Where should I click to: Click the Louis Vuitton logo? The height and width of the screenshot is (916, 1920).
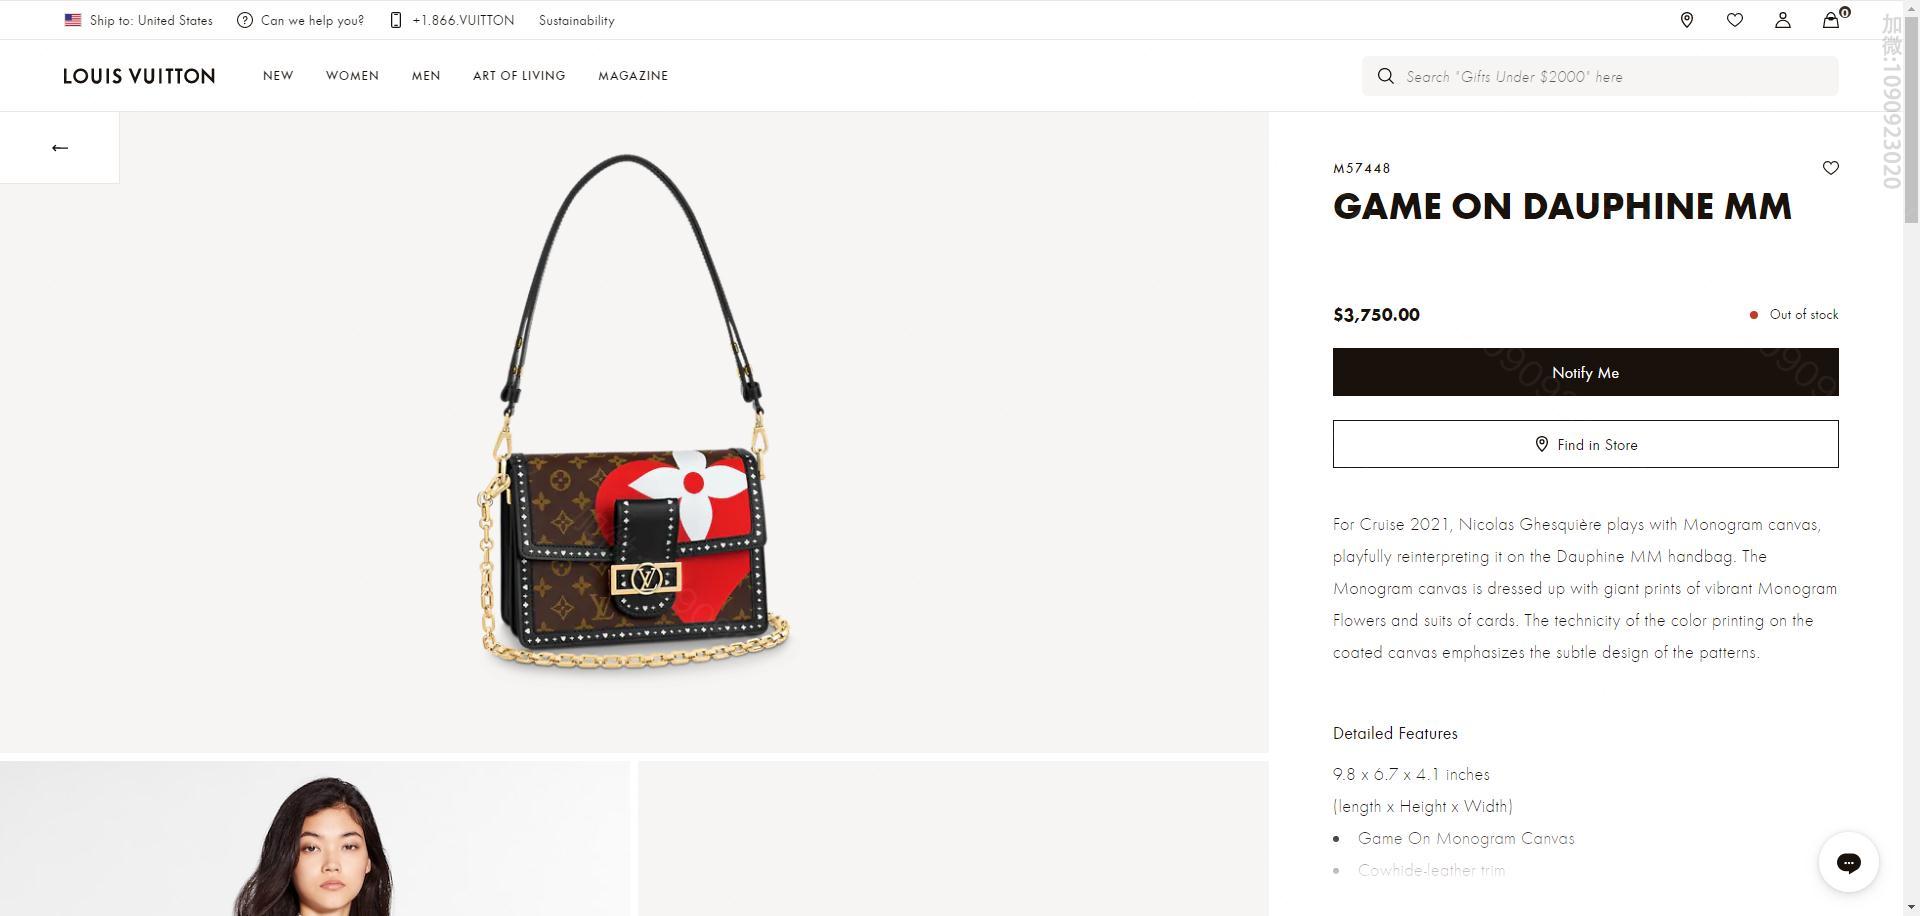point(139,76)
